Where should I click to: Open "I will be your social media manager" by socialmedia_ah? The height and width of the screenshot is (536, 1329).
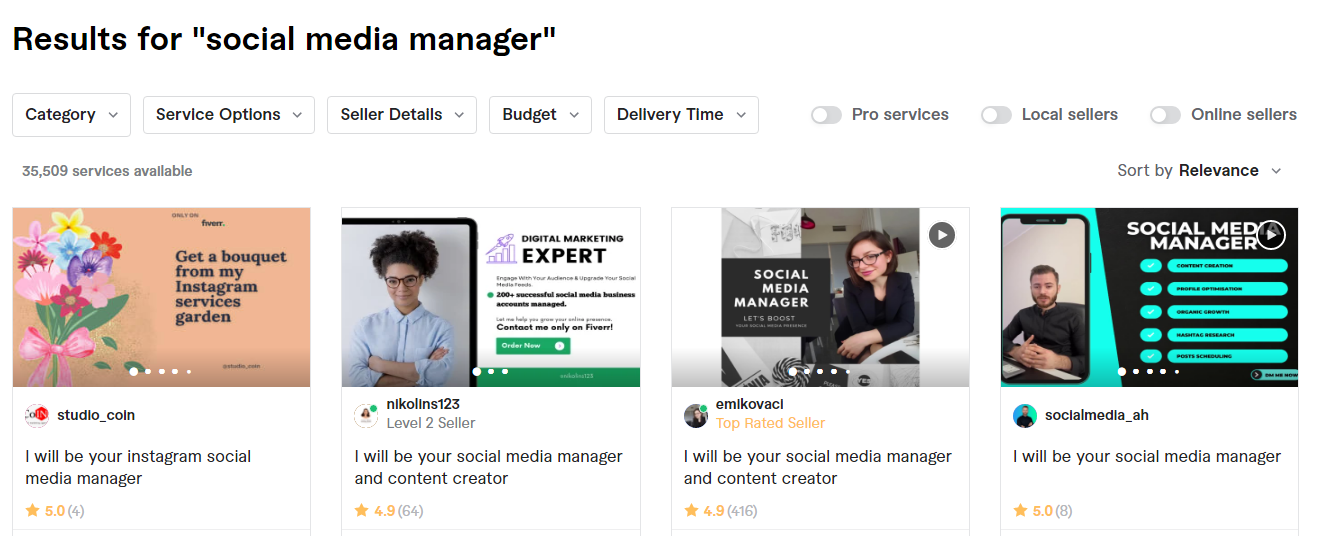coord(1147,457)
